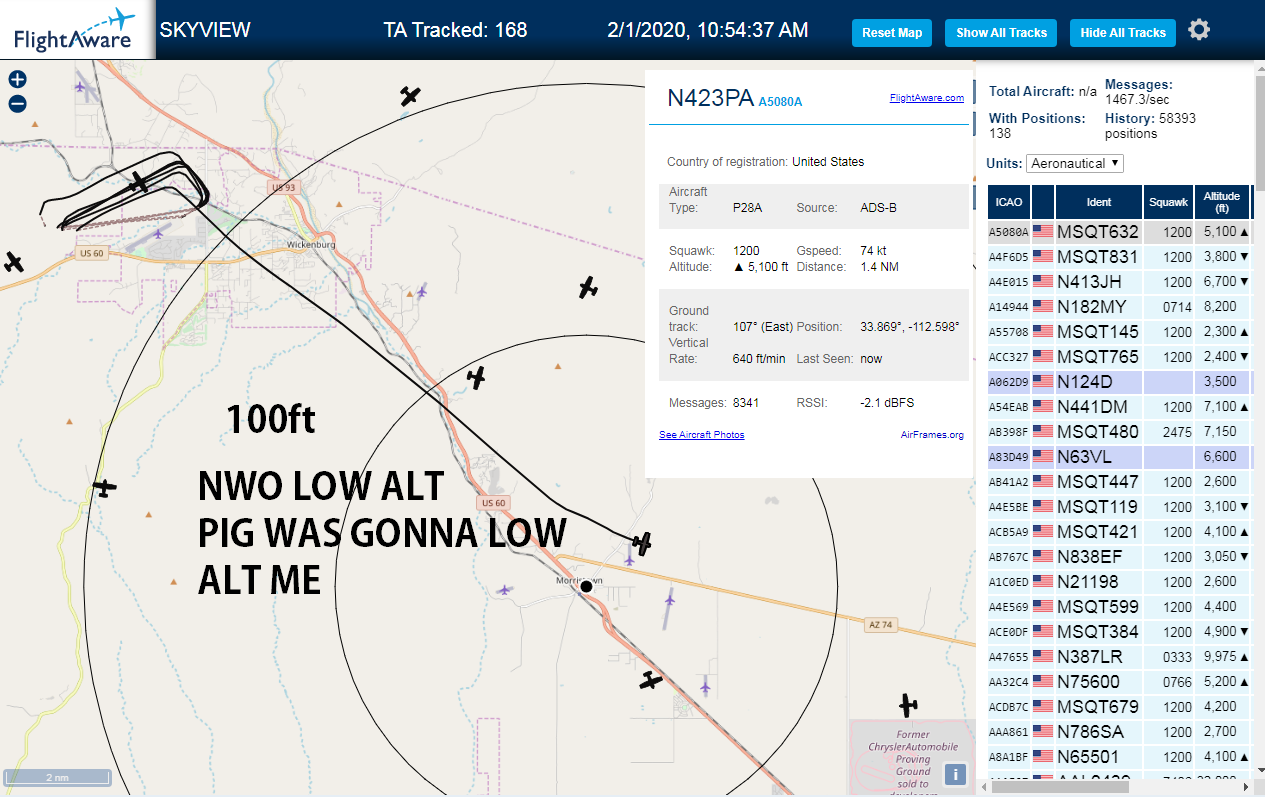Select the MSQT145 aircraft row
Image resolution: width=1265 pixels, height=797 pixels.
(x=1119, y=332)
